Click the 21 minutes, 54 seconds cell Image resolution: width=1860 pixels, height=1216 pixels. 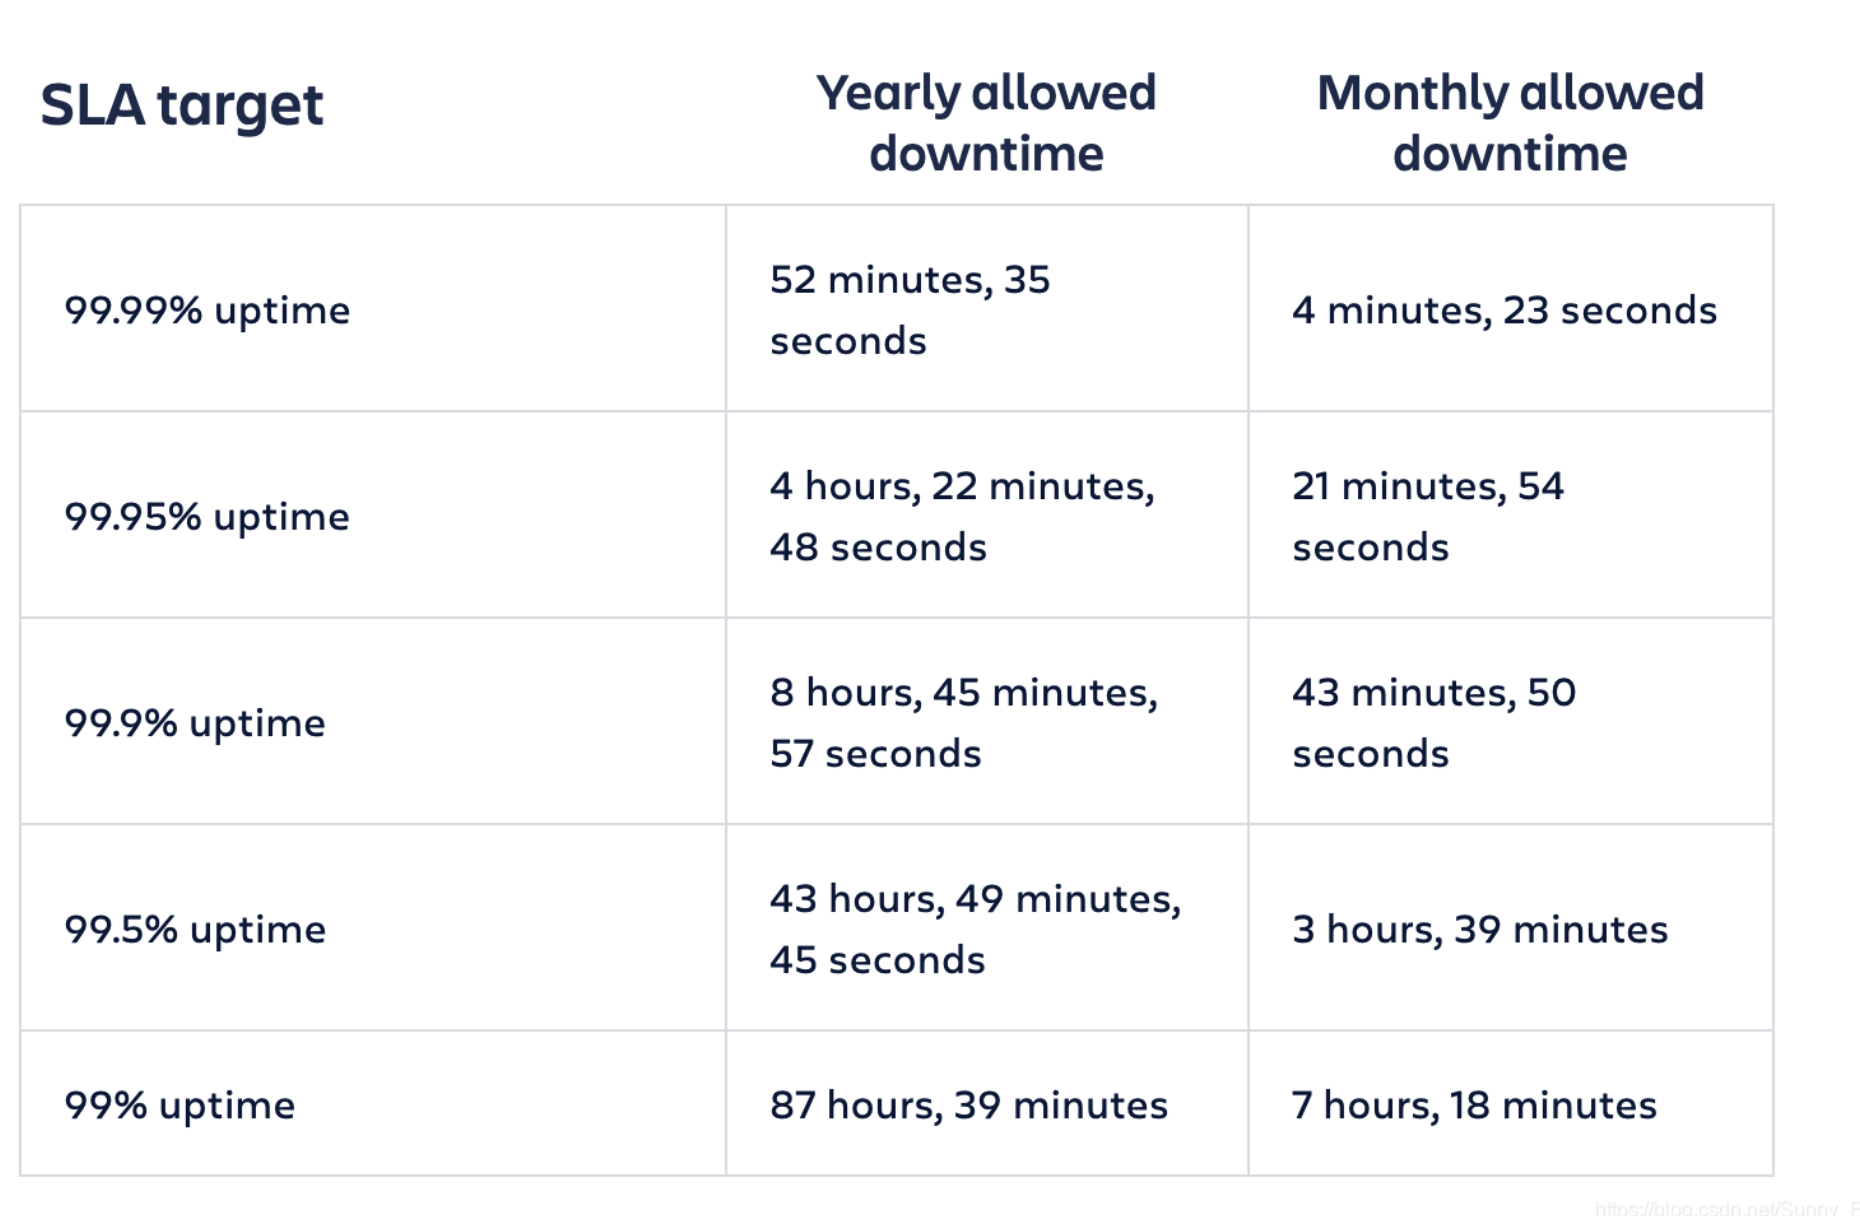point(1511,514)
